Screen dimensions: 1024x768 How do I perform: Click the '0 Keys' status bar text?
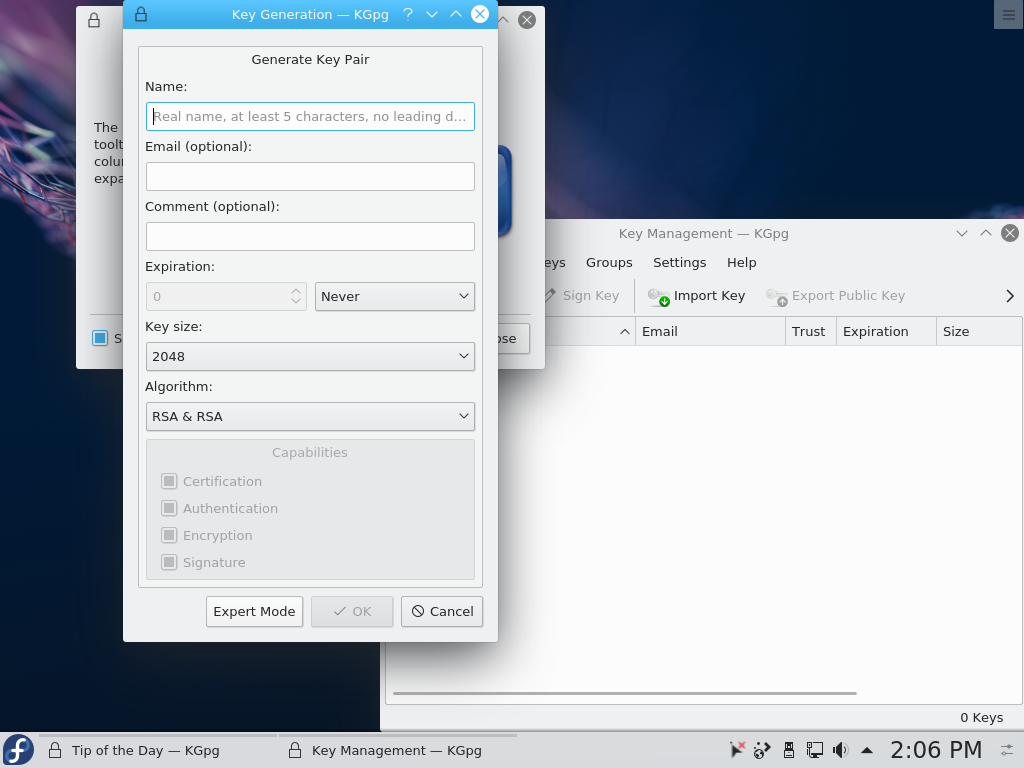[982, 718]
